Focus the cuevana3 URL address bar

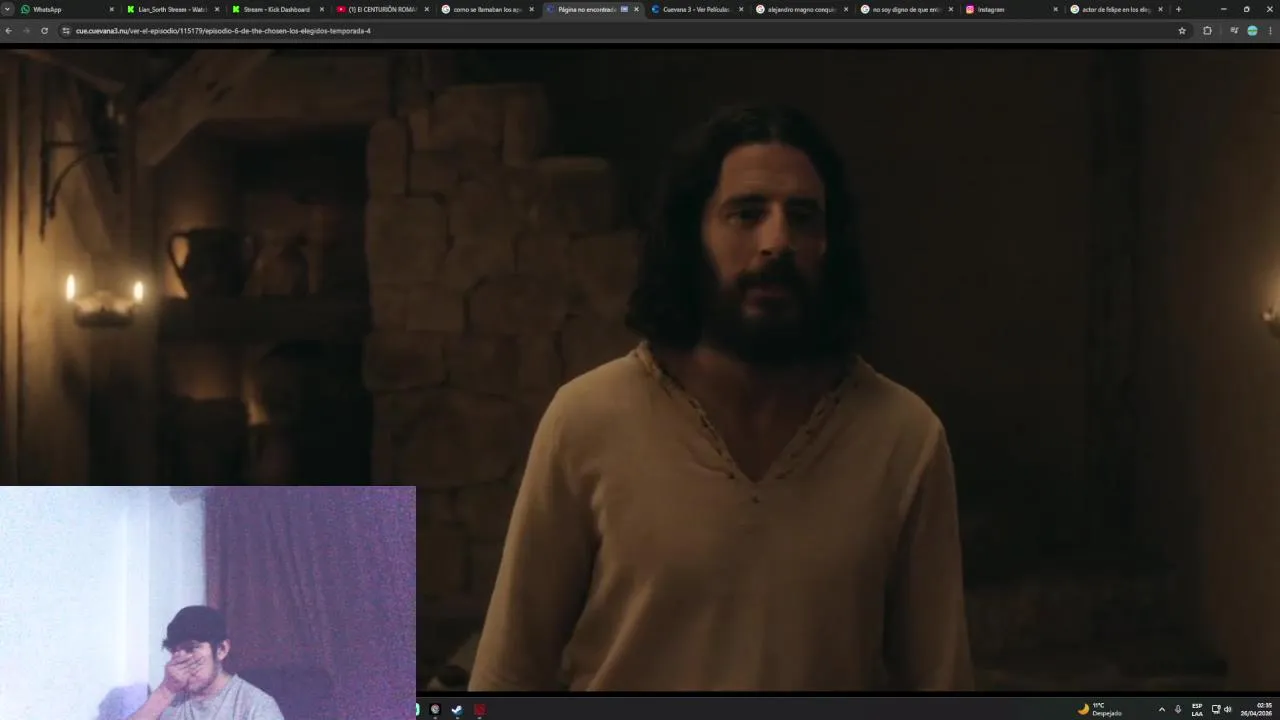pos(620,31)
